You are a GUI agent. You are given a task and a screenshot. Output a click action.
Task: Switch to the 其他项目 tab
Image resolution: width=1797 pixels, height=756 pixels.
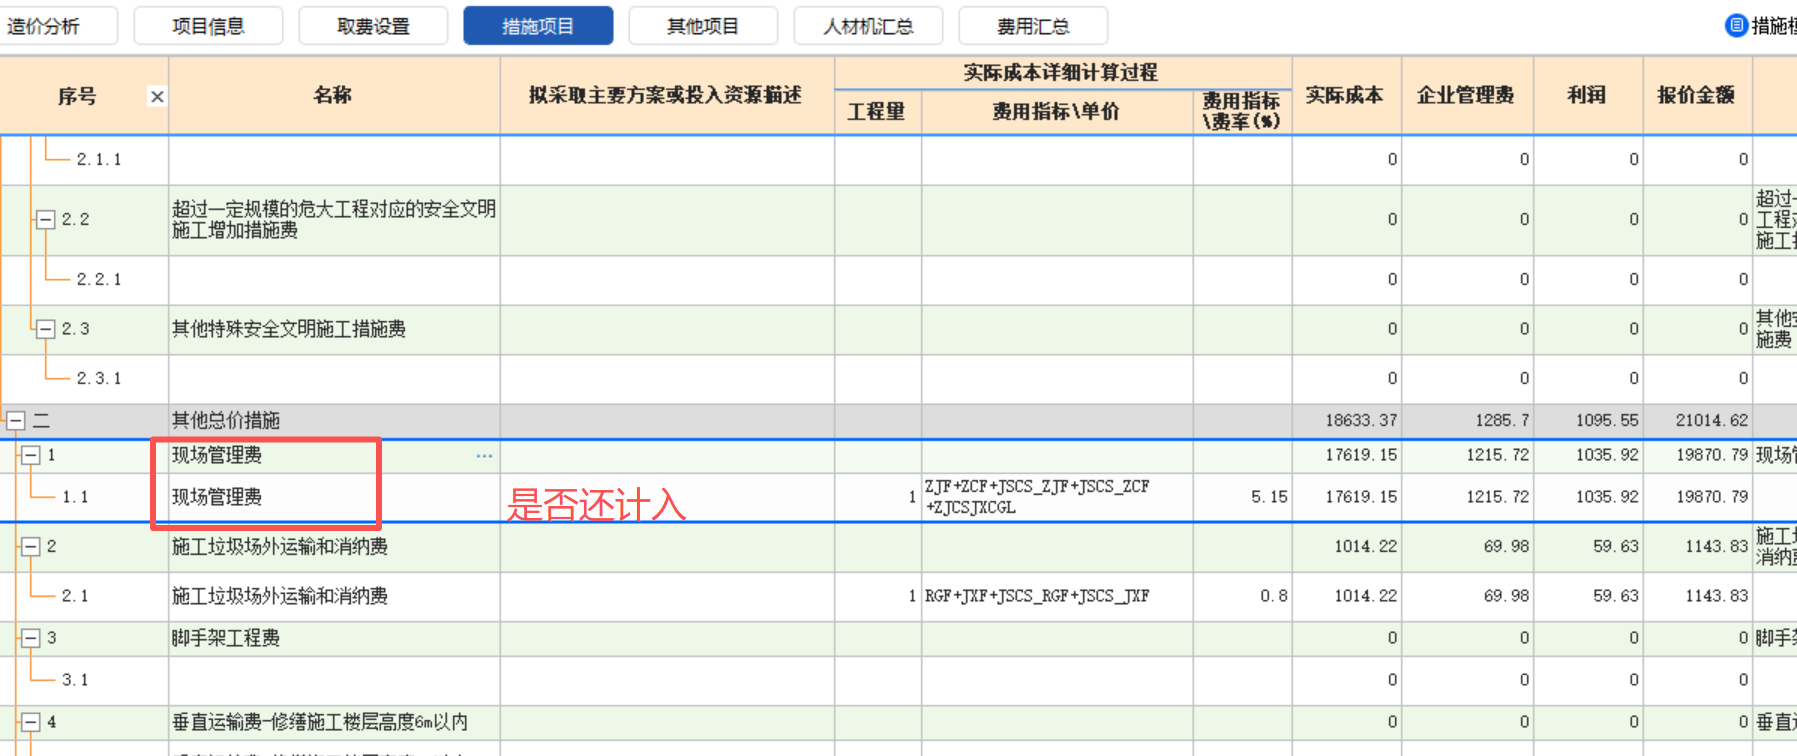(x=703, y=26)
